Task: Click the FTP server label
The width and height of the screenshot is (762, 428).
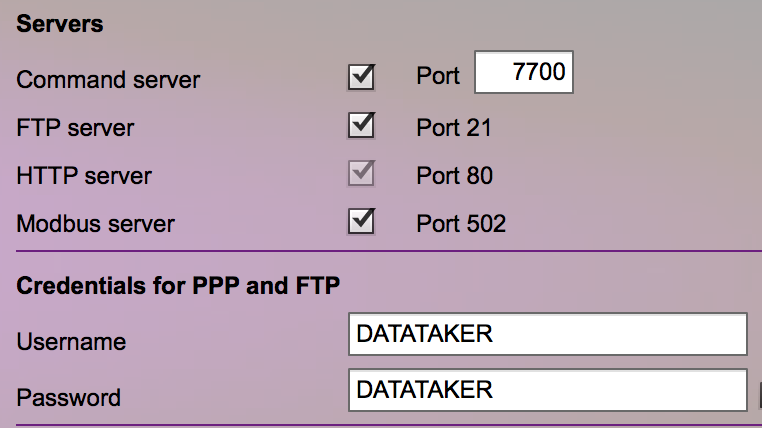Action: coord(75,128)
